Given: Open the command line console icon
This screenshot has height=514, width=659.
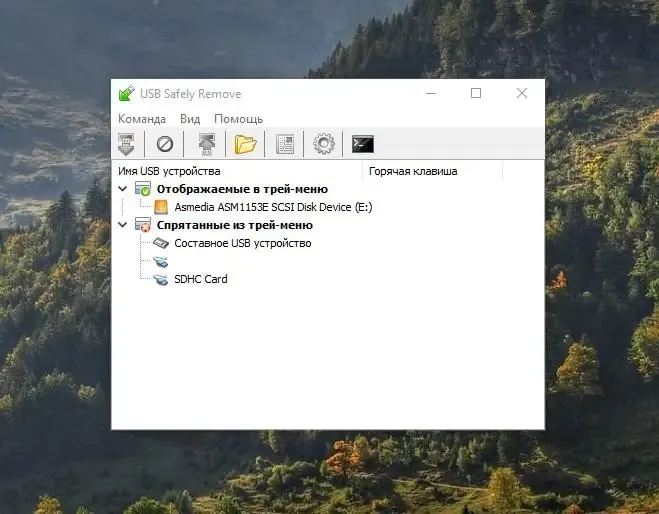Looking at the screenshot, I should tap(363, 144).
